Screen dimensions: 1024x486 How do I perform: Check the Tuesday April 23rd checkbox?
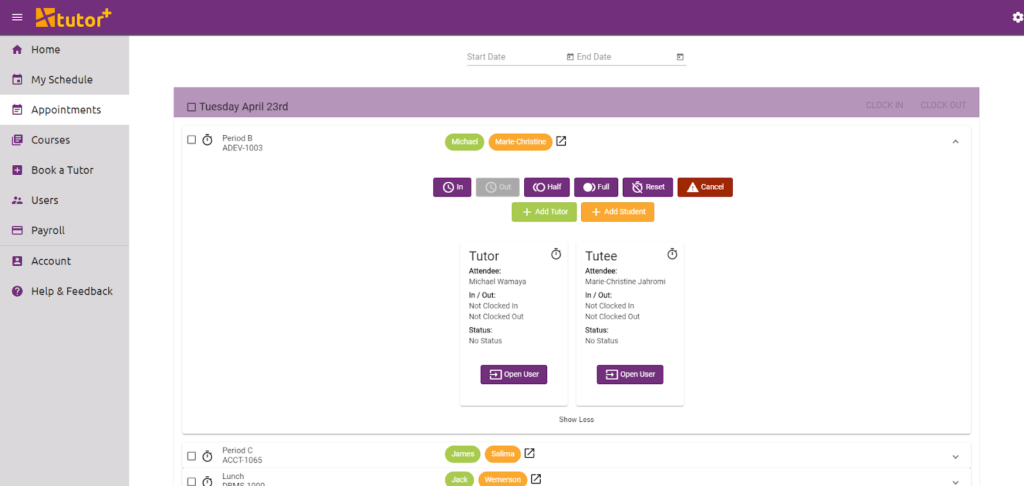tap(191, 106)
